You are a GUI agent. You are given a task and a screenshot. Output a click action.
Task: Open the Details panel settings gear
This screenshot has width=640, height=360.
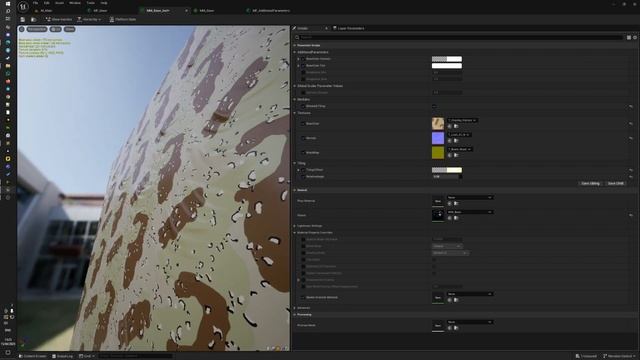[635, 37]
